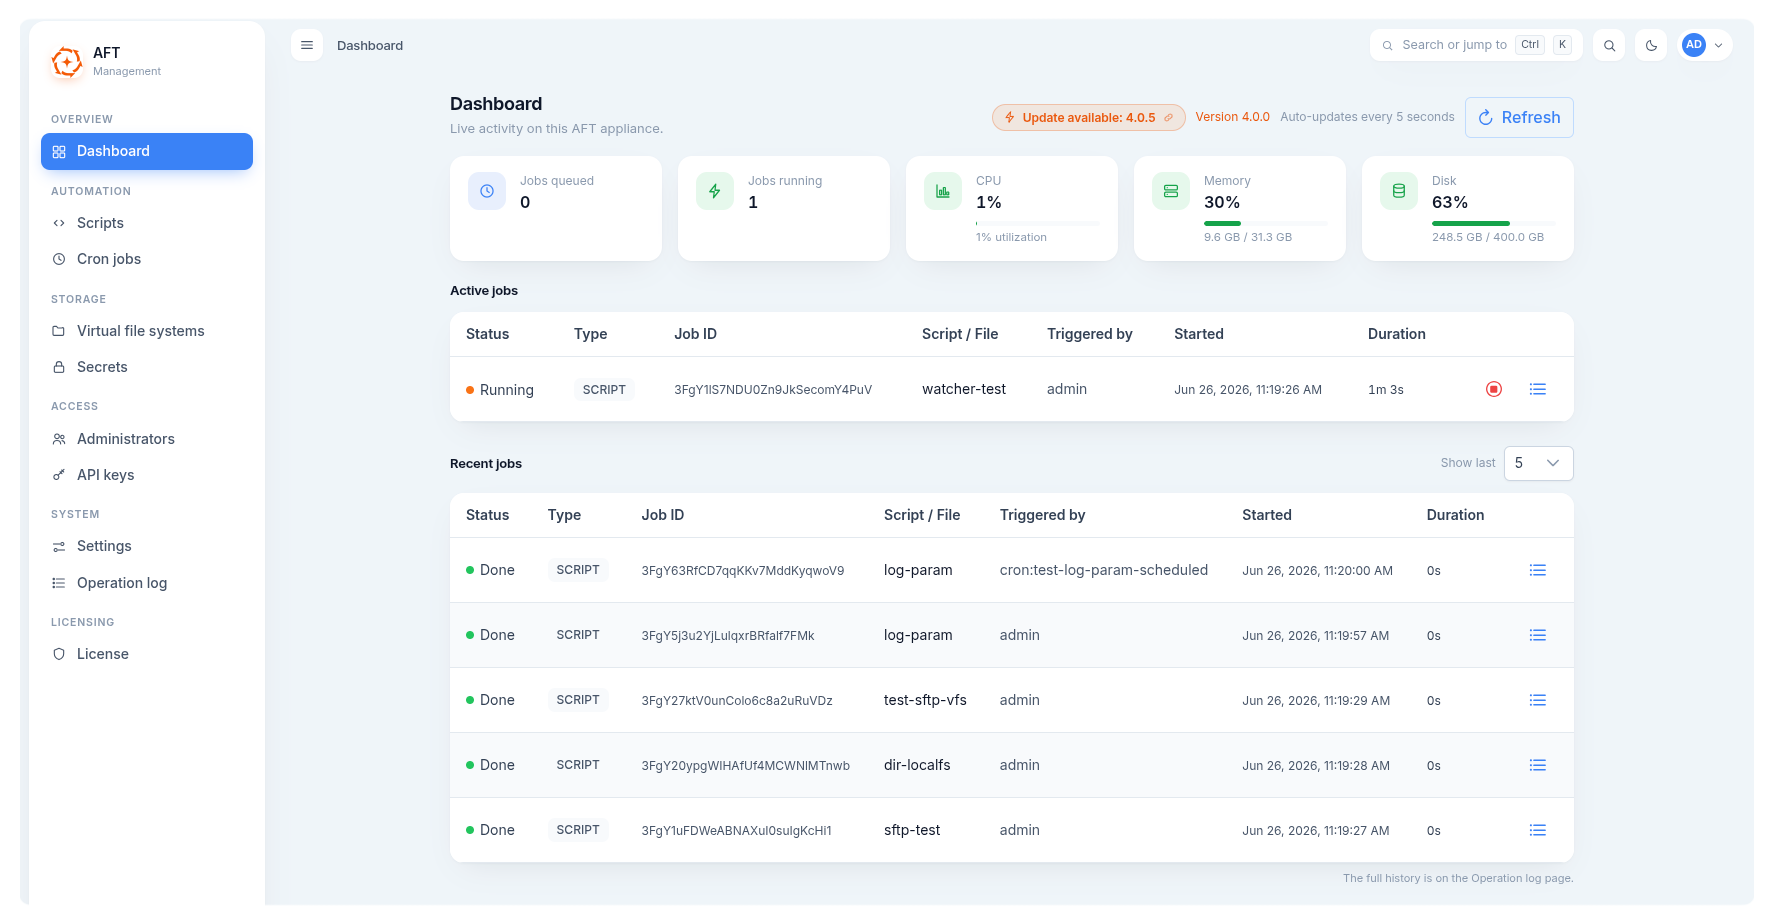Screen dimensions: 1774x924
Task: Click the CPU utilization progress bar
Action: tap(1038, 223)
